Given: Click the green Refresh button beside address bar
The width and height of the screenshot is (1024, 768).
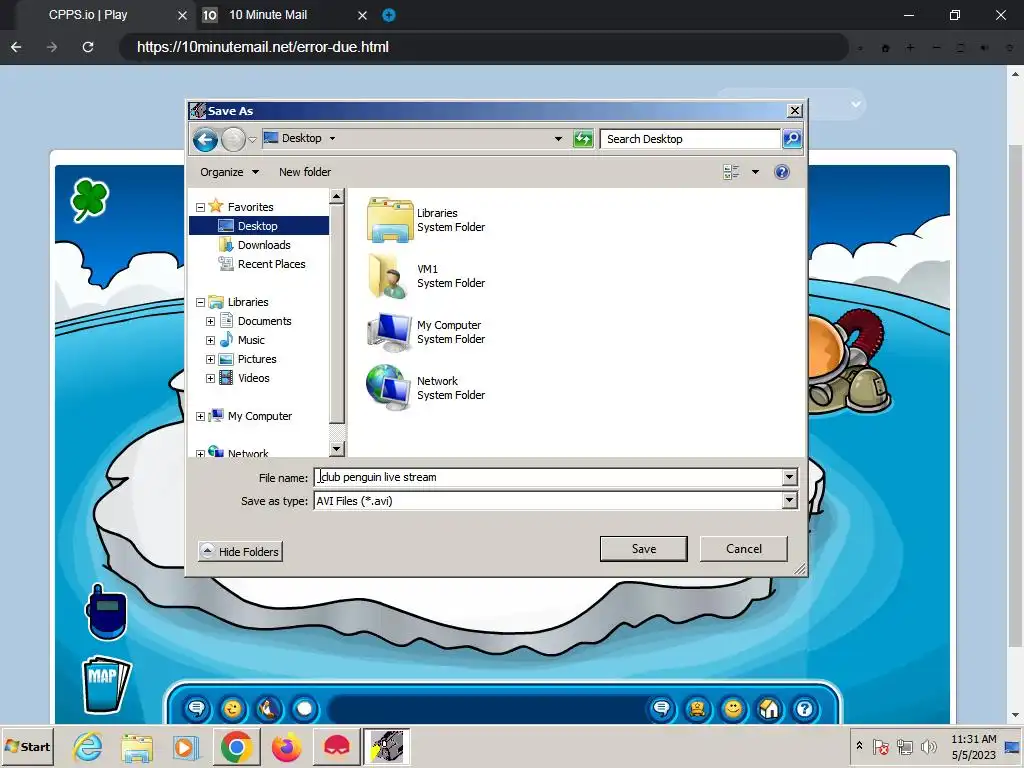Looking at the screenshot, I should tap(583, 138).
